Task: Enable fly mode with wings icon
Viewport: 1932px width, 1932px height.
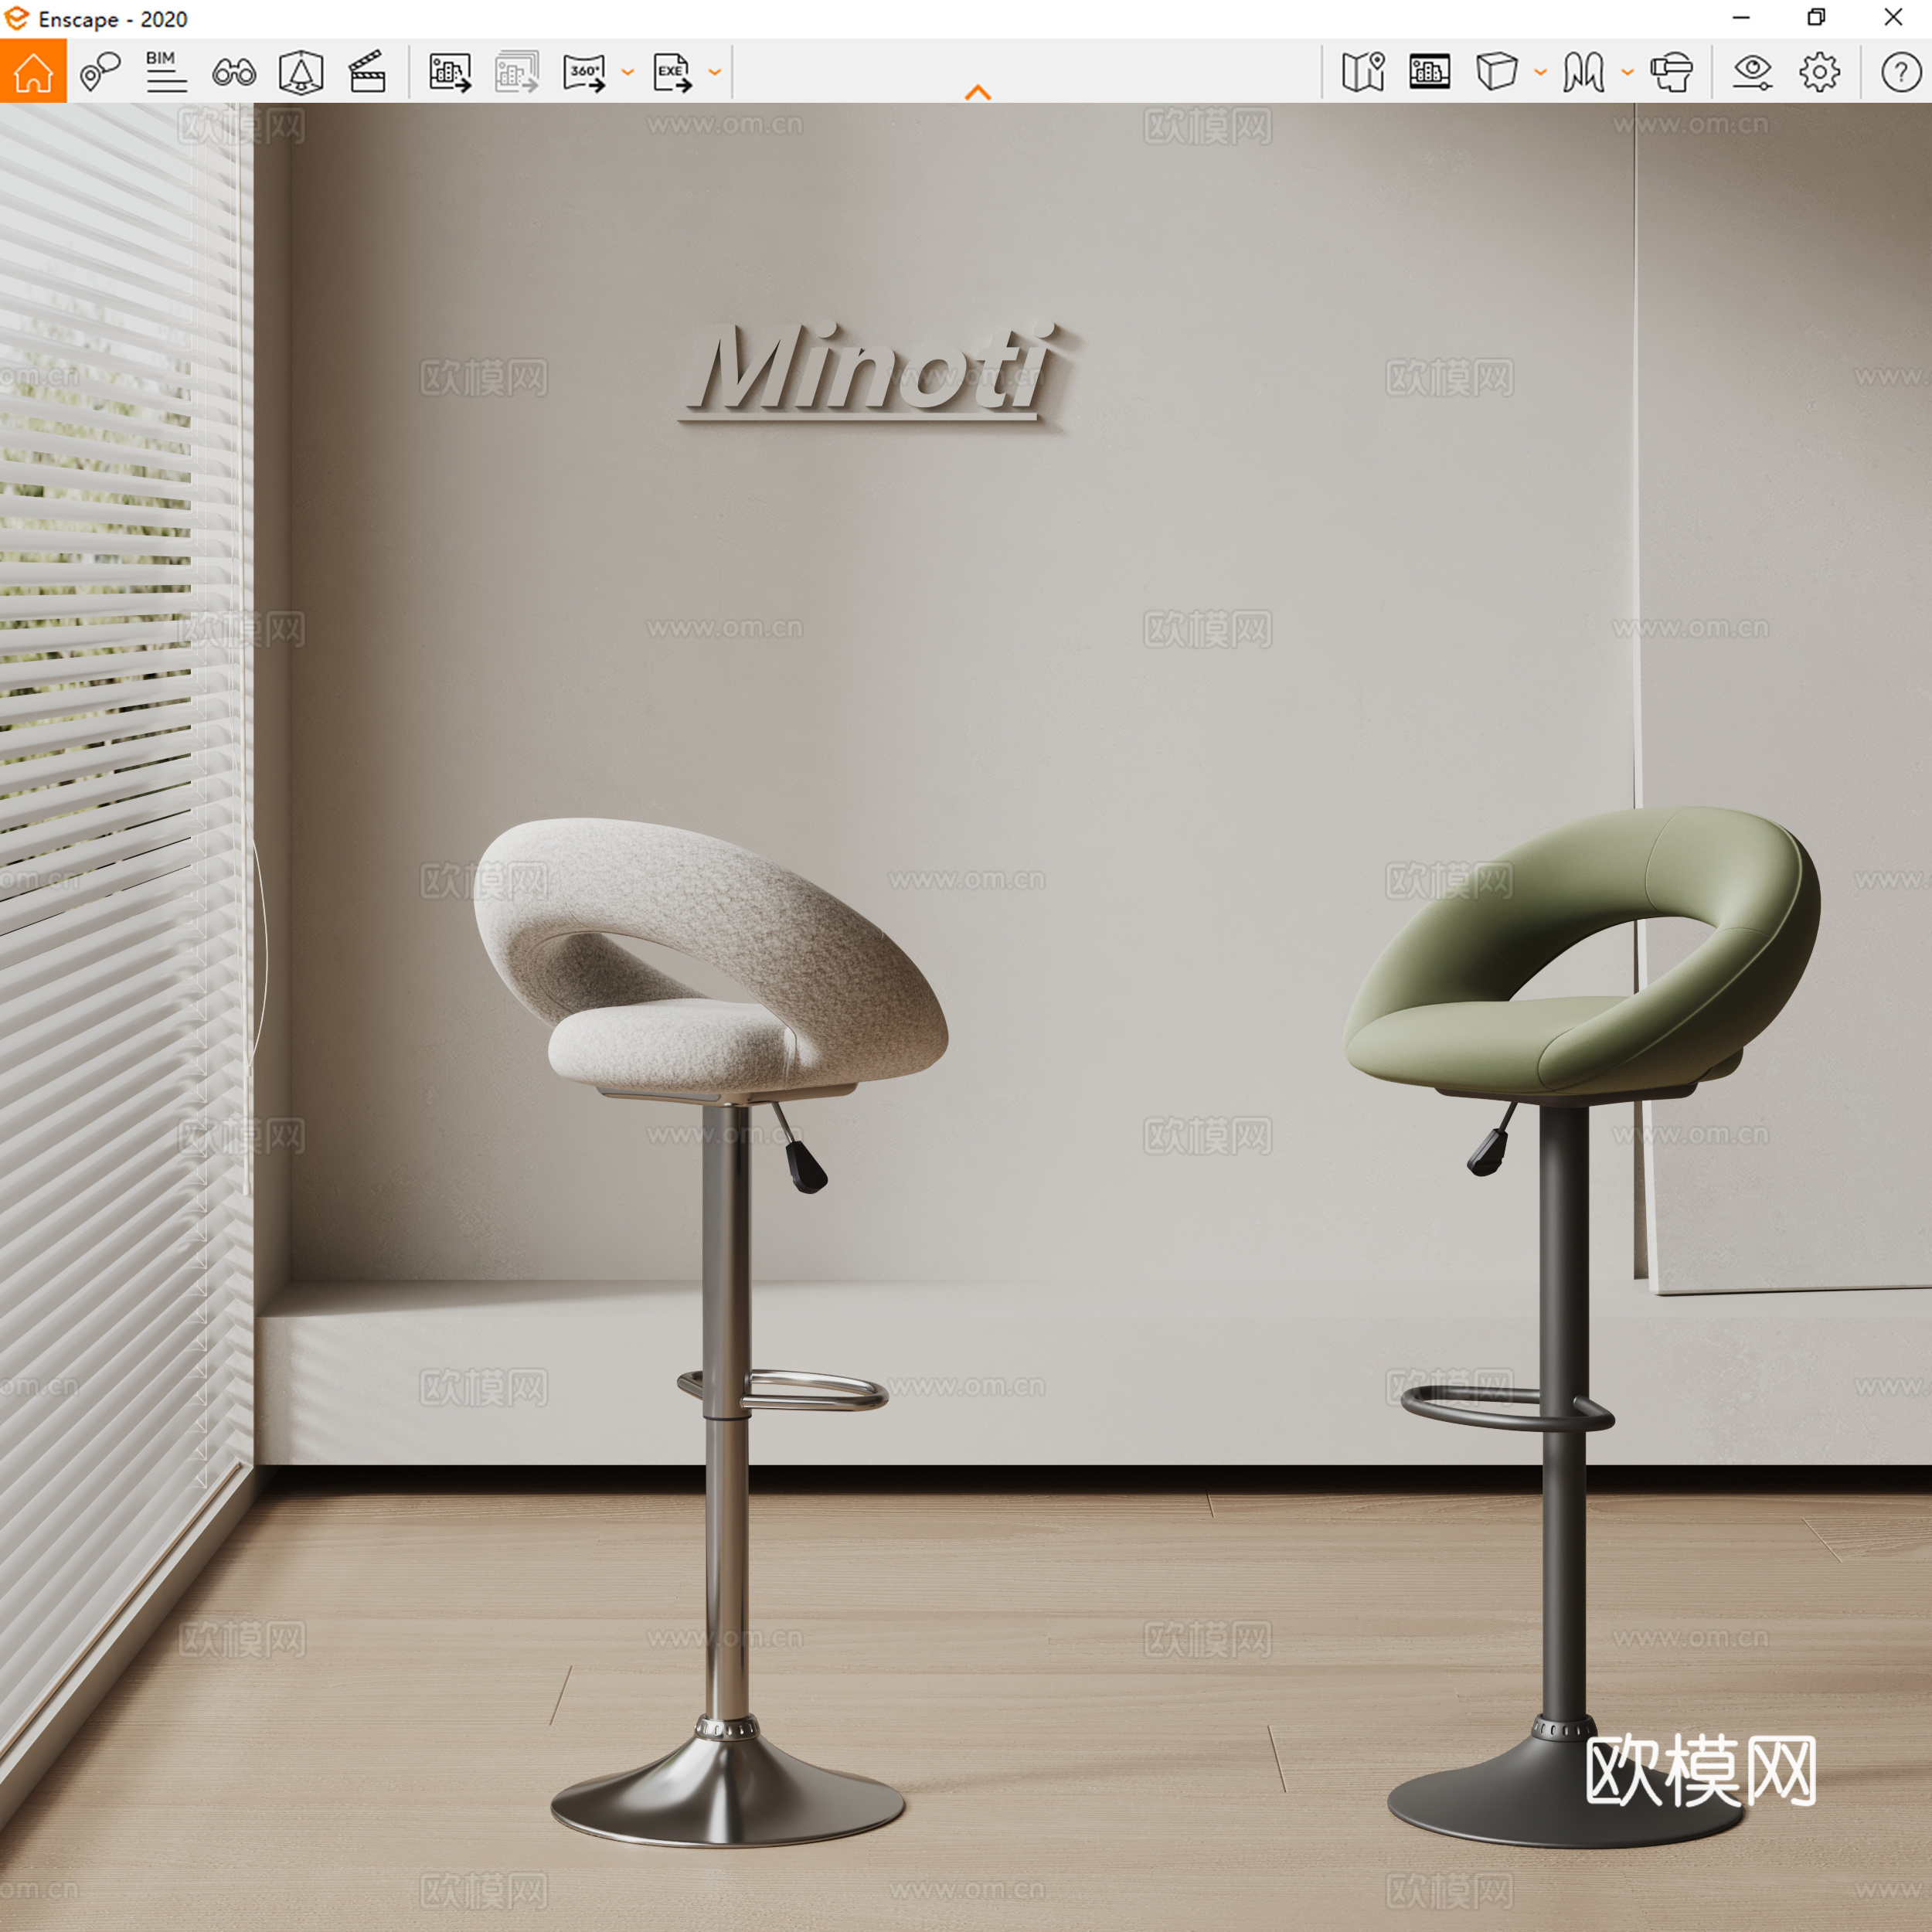Action: (x=1583, y=72)
